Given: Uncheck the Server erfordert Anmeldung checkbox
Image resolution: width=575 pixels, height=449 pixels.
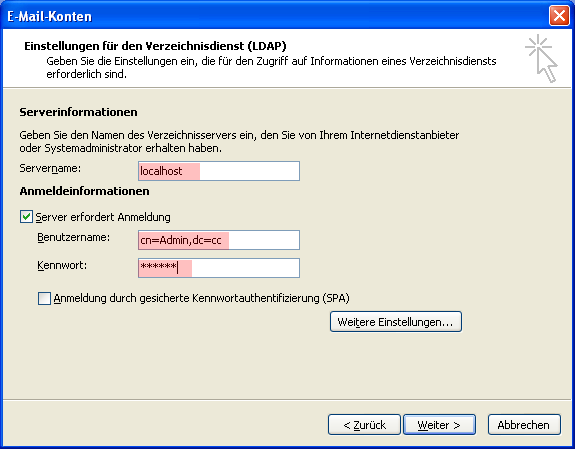Looking at the screenshot, I should point(26,217).
